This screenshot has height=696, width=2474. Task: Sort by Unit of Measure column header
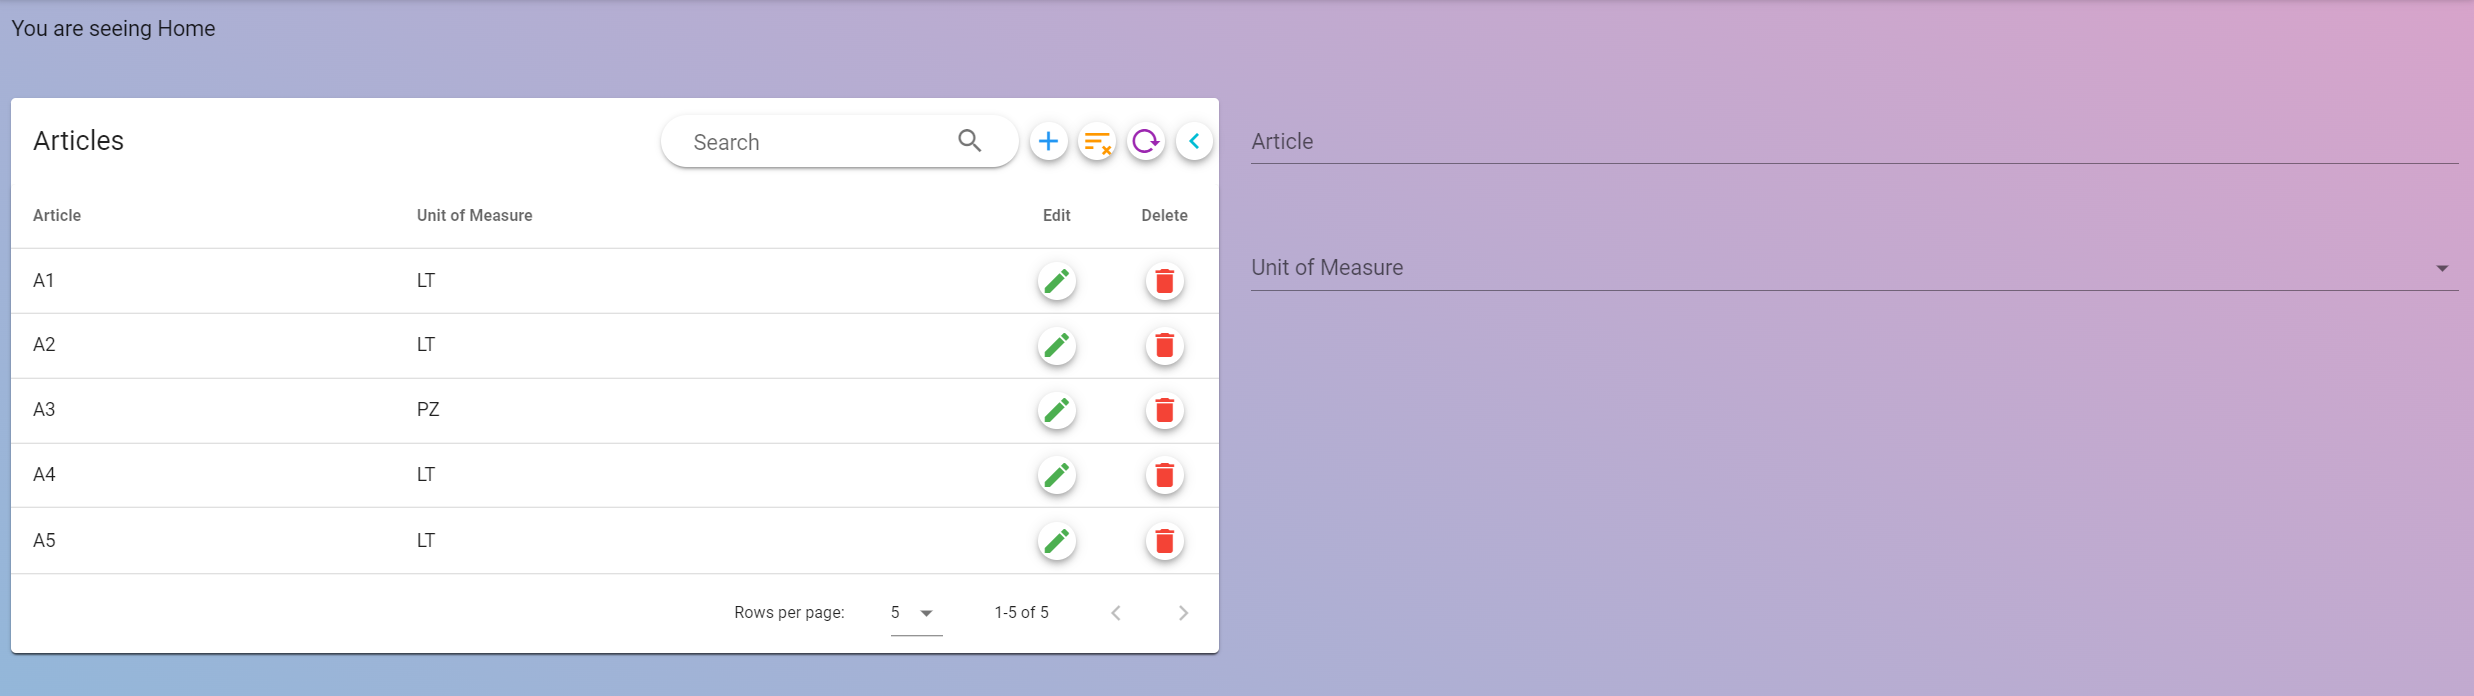474,216
